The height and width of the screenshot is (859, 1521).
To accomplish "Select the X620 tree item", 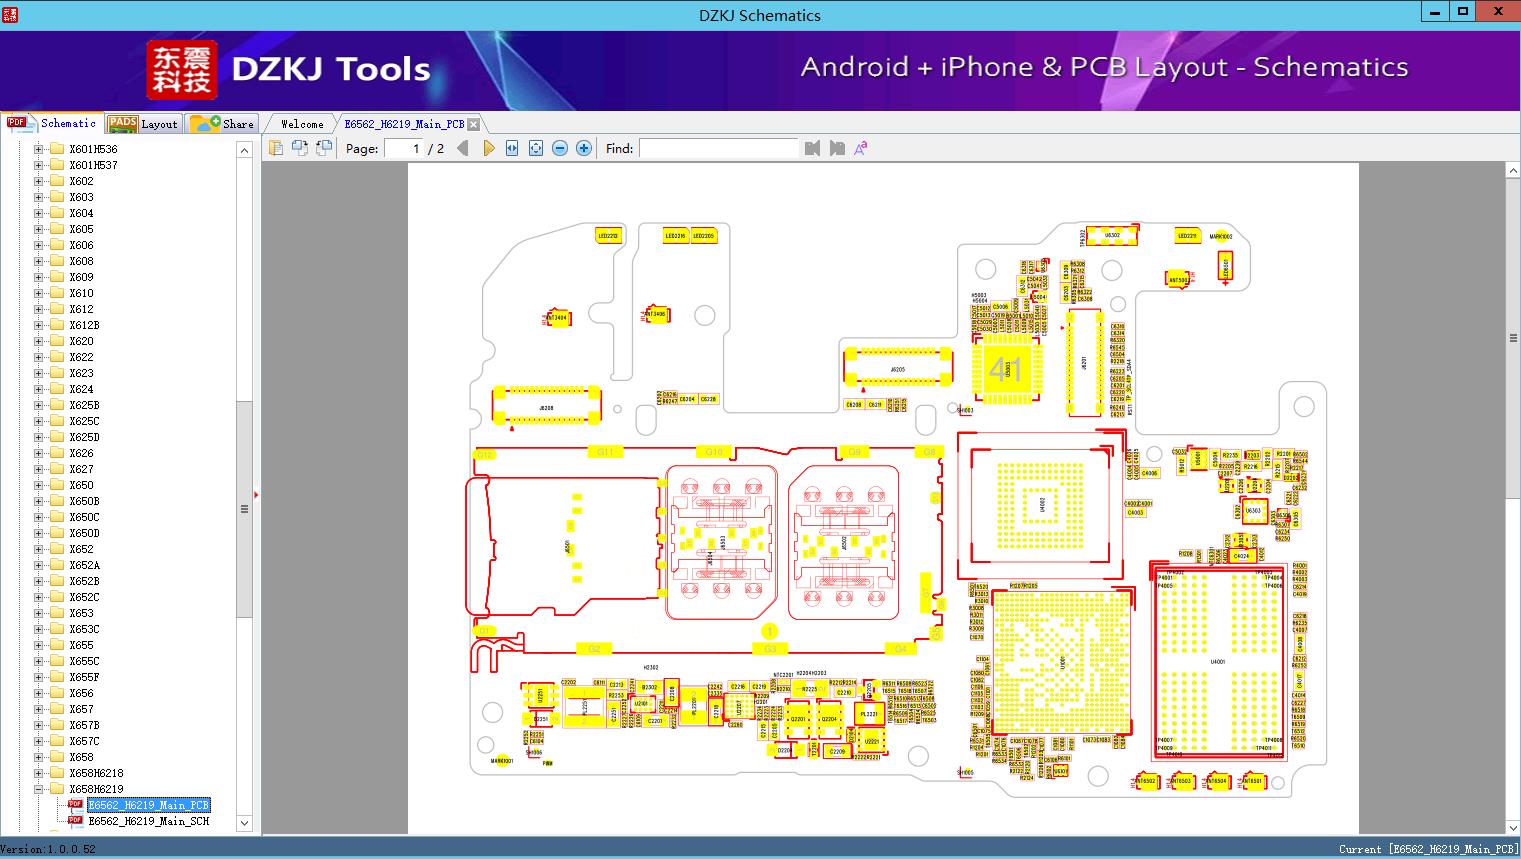I will pyautogui.click(x=81, y=341).
